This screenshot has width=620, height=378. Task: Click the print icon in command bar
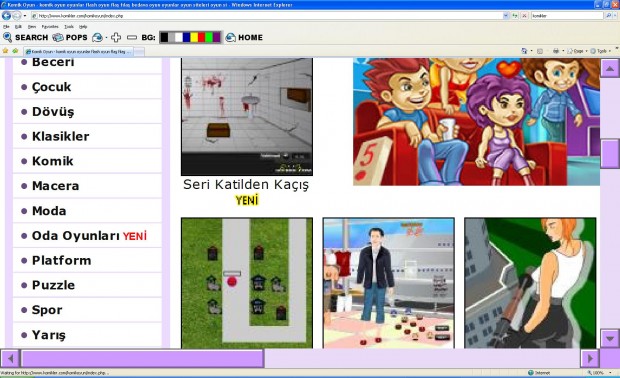pos(556,51)
